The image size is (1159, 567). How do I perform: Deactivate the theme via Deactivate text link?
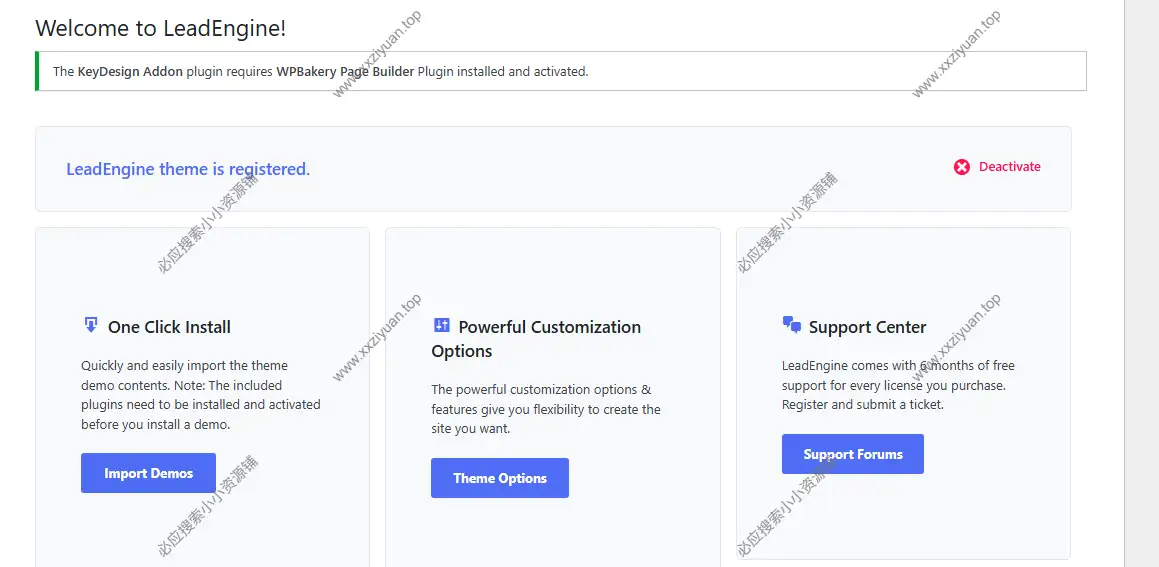tap(1009, 167)
